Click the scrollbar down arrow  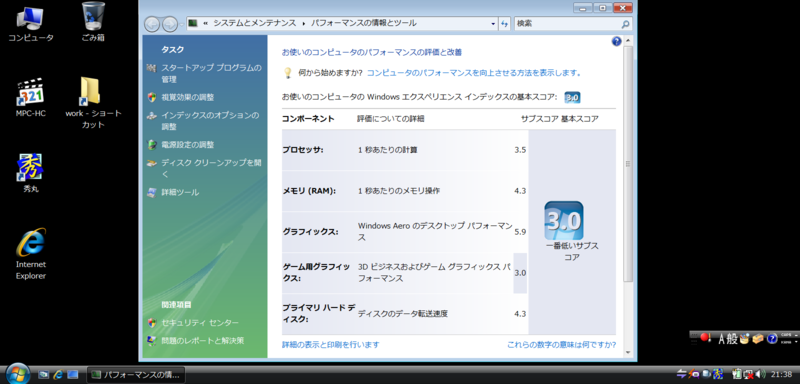[628, 352]
